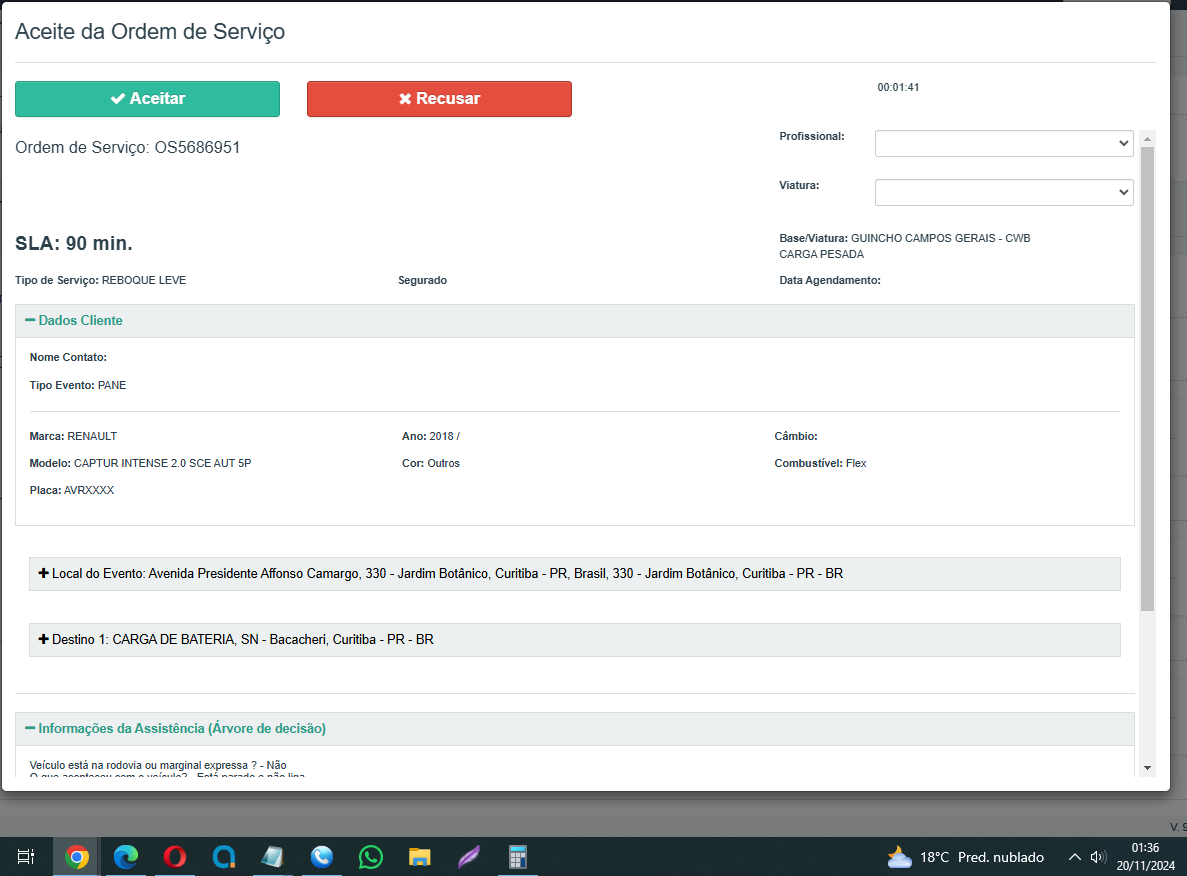Expand the Local do Evento row
Image resolution: width=1187 pixels, height=876 pixels.
coord(575,574)
